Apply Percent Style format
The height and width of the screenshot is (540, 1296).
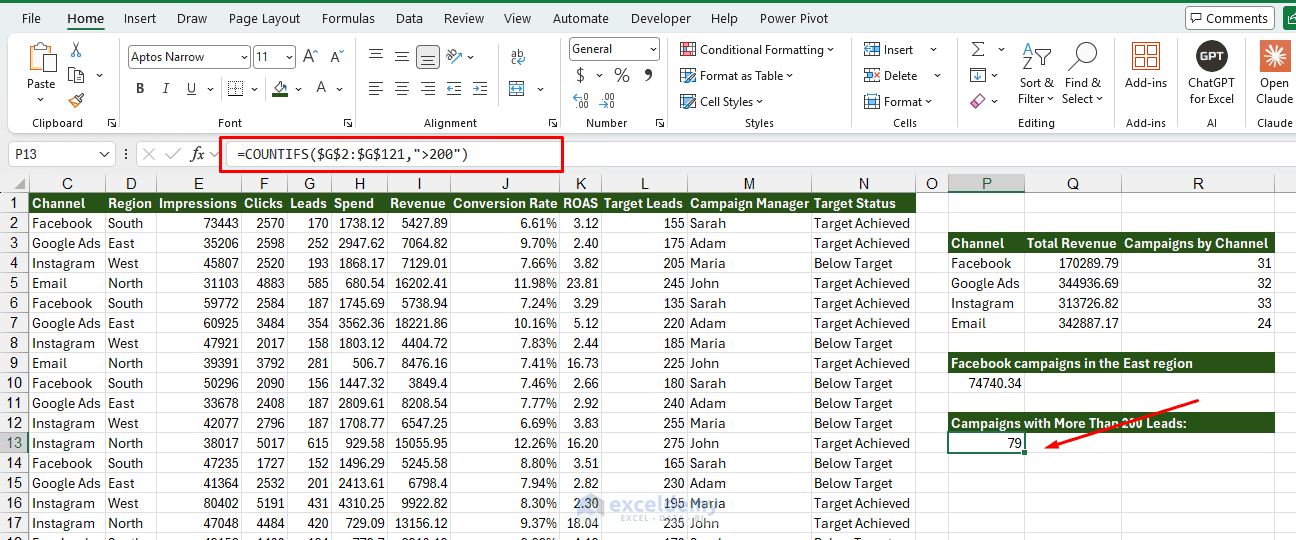coord(622,75)
